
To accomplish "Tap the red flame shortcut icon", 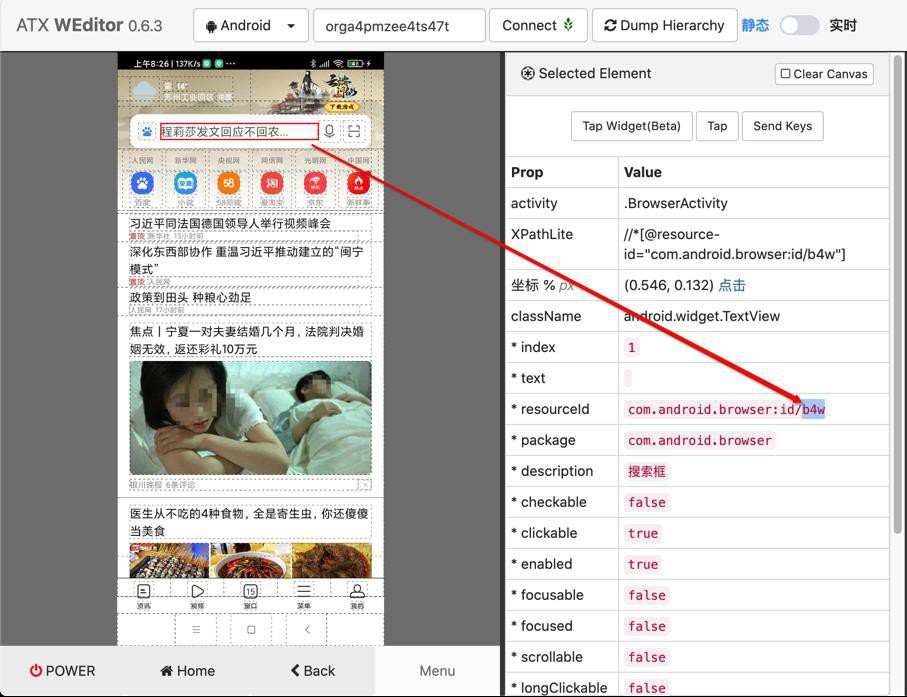I will point(359,184).
